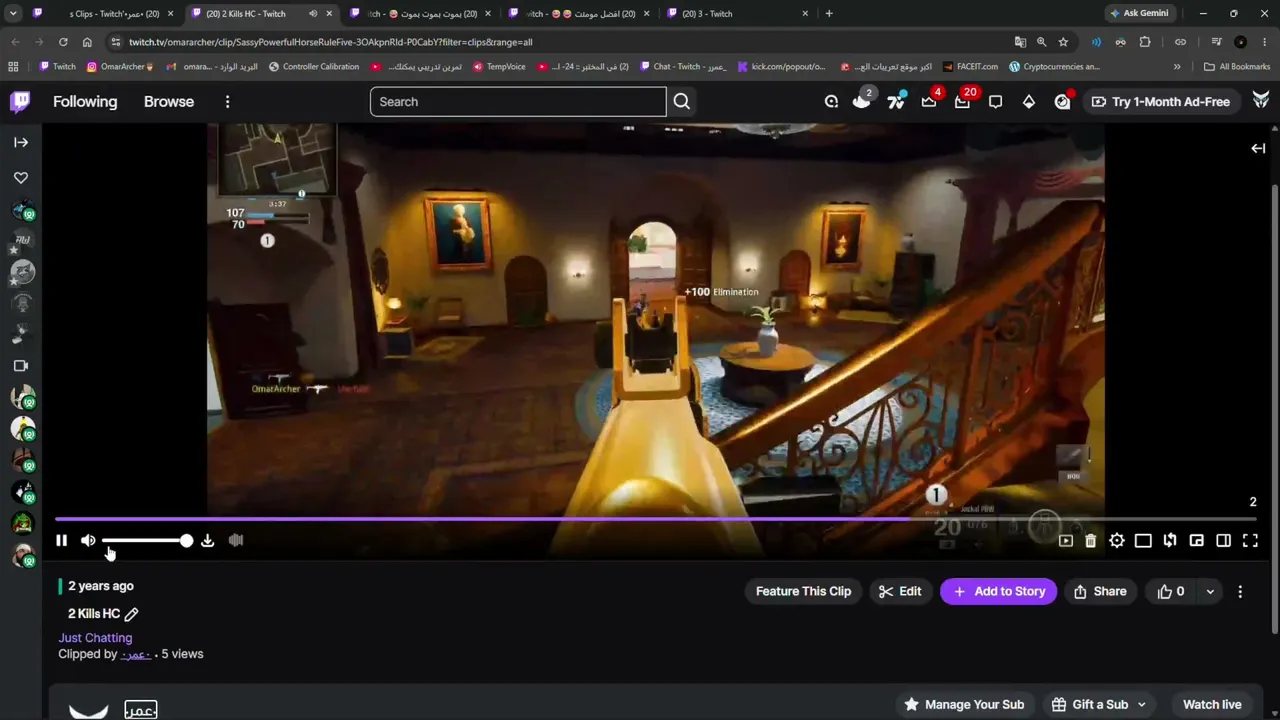Click Try 1-Month Ad-Free button

tap(1160, 101)
